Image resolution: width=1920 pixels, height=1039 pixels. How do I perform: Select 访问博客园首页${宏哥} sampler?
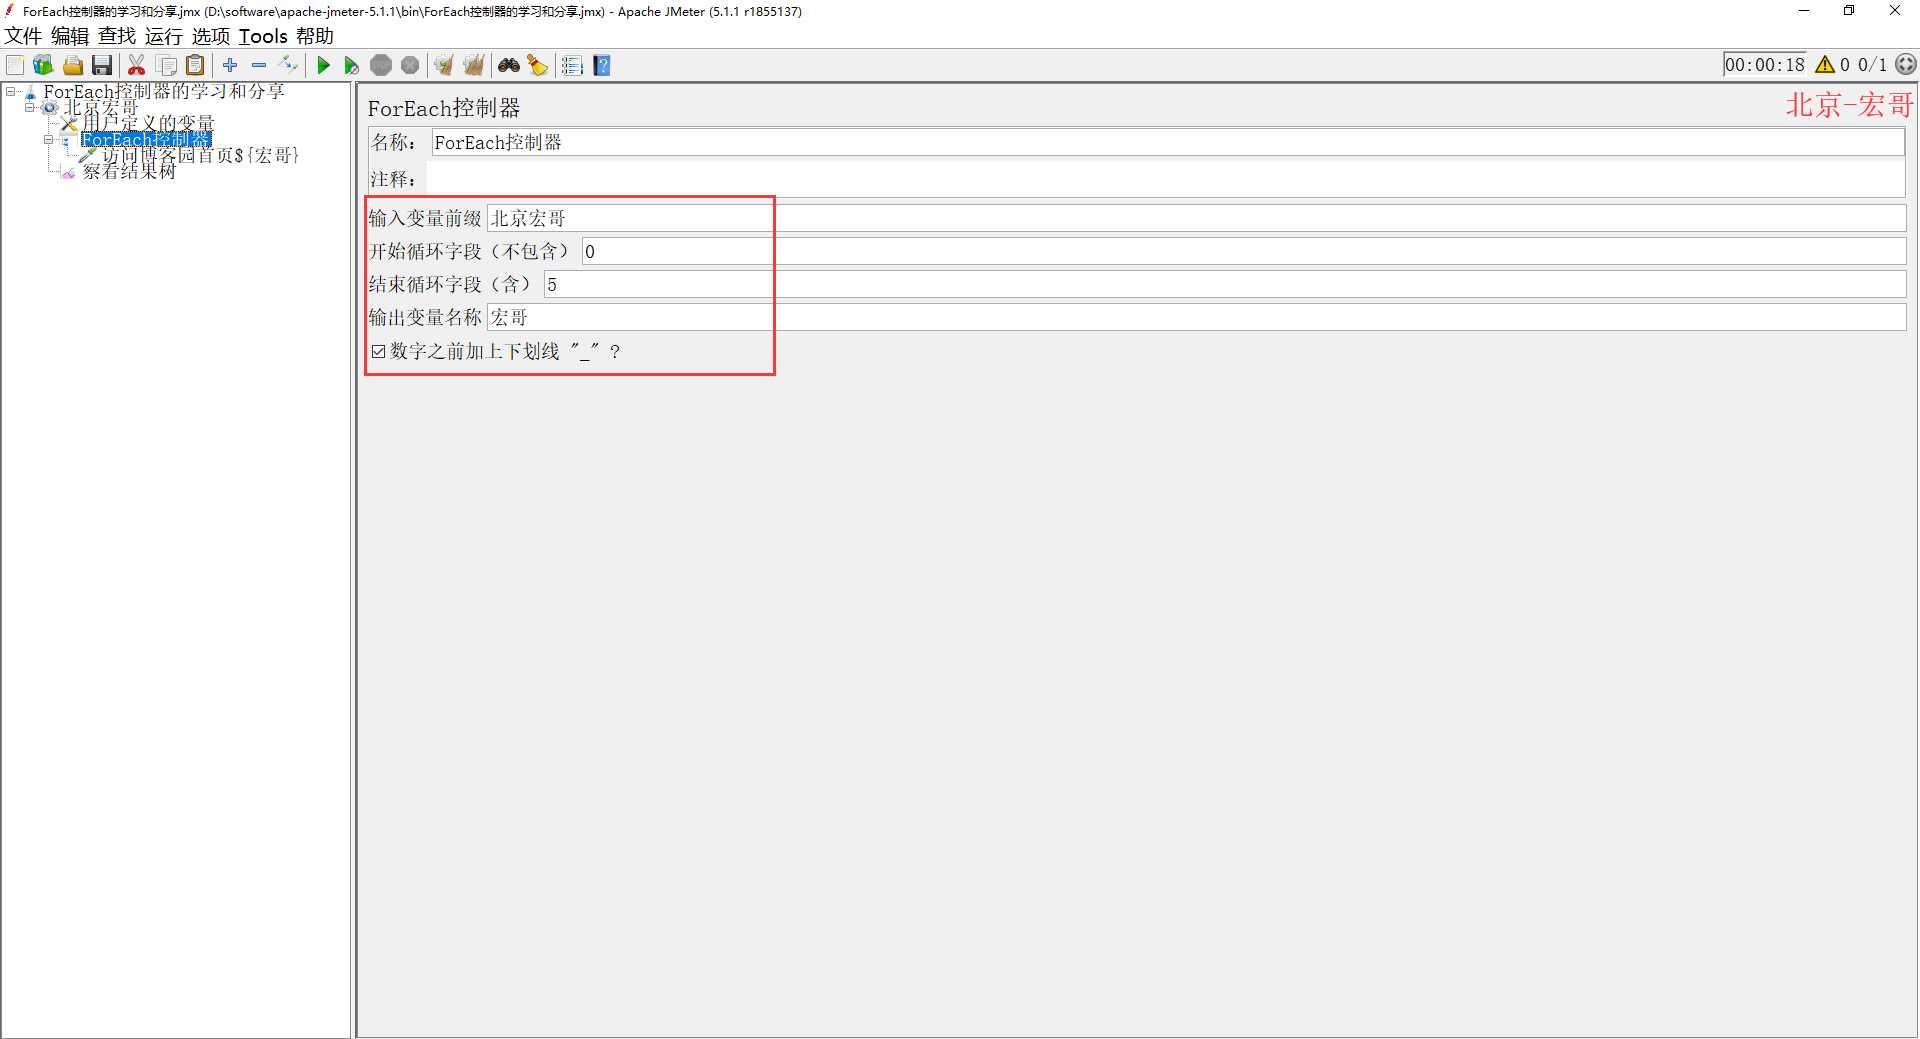click(200, 156)
